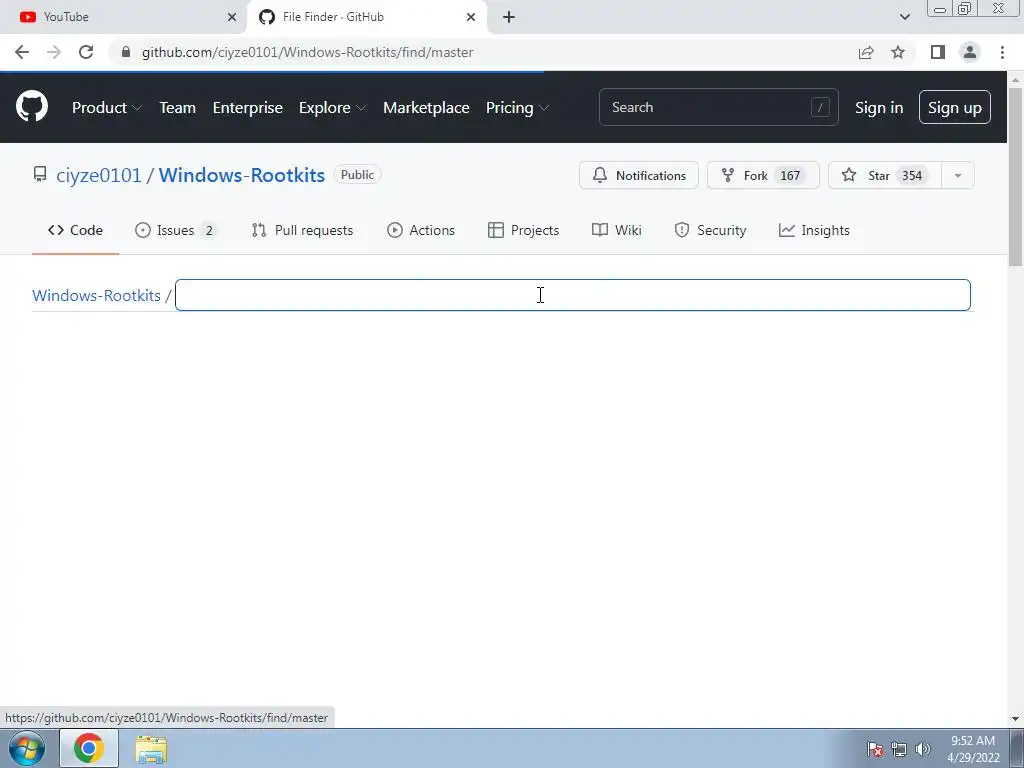Viewport: 1024px width, 768px height.
Task: Click Chrome icon in the taskbar
Action: click(x=89, y=748)
